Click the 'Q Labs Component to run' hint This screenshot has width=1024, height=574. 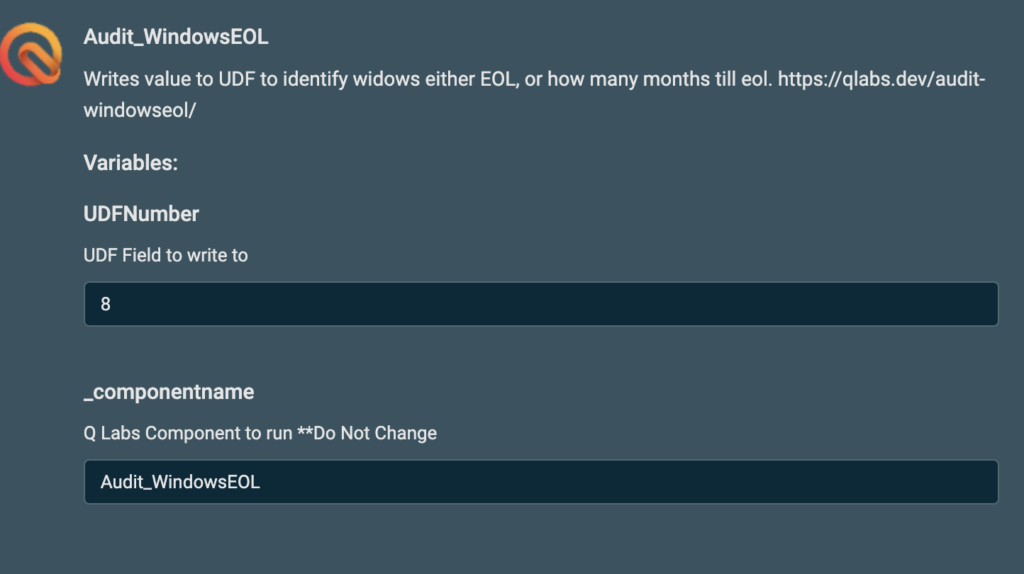187,433
